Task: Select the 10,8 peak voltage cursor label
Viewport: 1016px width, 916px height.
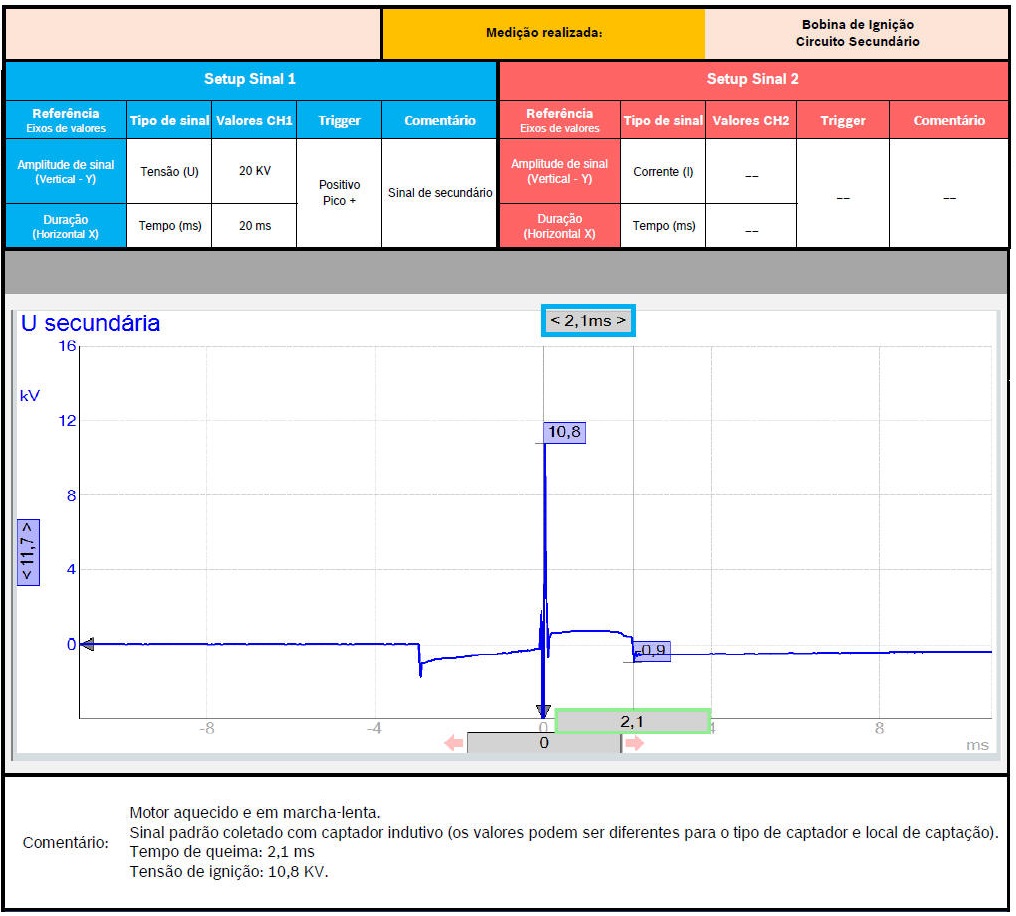Action: coord(565,432)
